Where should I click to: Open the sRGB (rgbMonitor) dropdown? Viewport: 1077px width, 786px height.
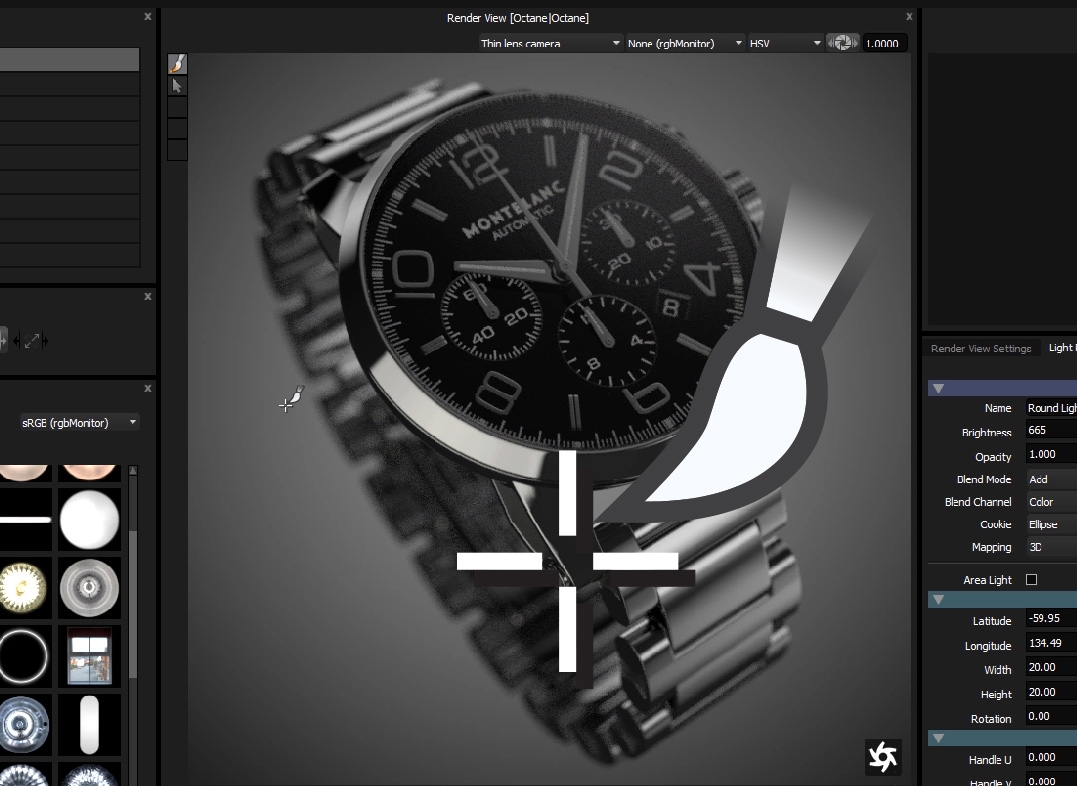pos(79,423)
